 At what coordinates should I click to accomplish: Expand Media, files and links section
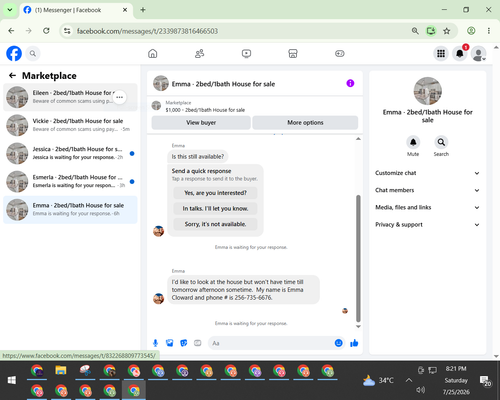click(x=427, y=207)
